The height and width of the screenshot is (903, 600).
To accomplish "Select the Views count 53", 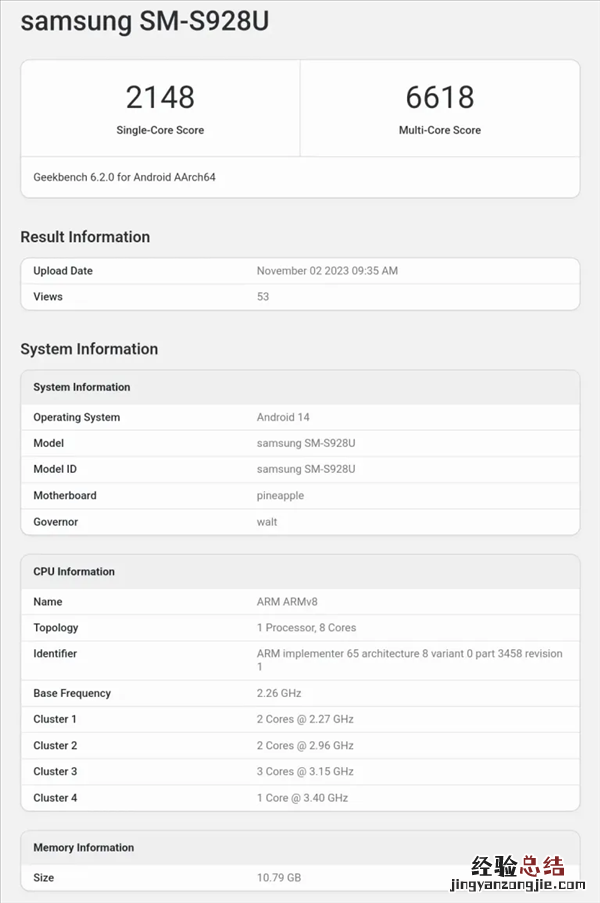I will [263, 297].
